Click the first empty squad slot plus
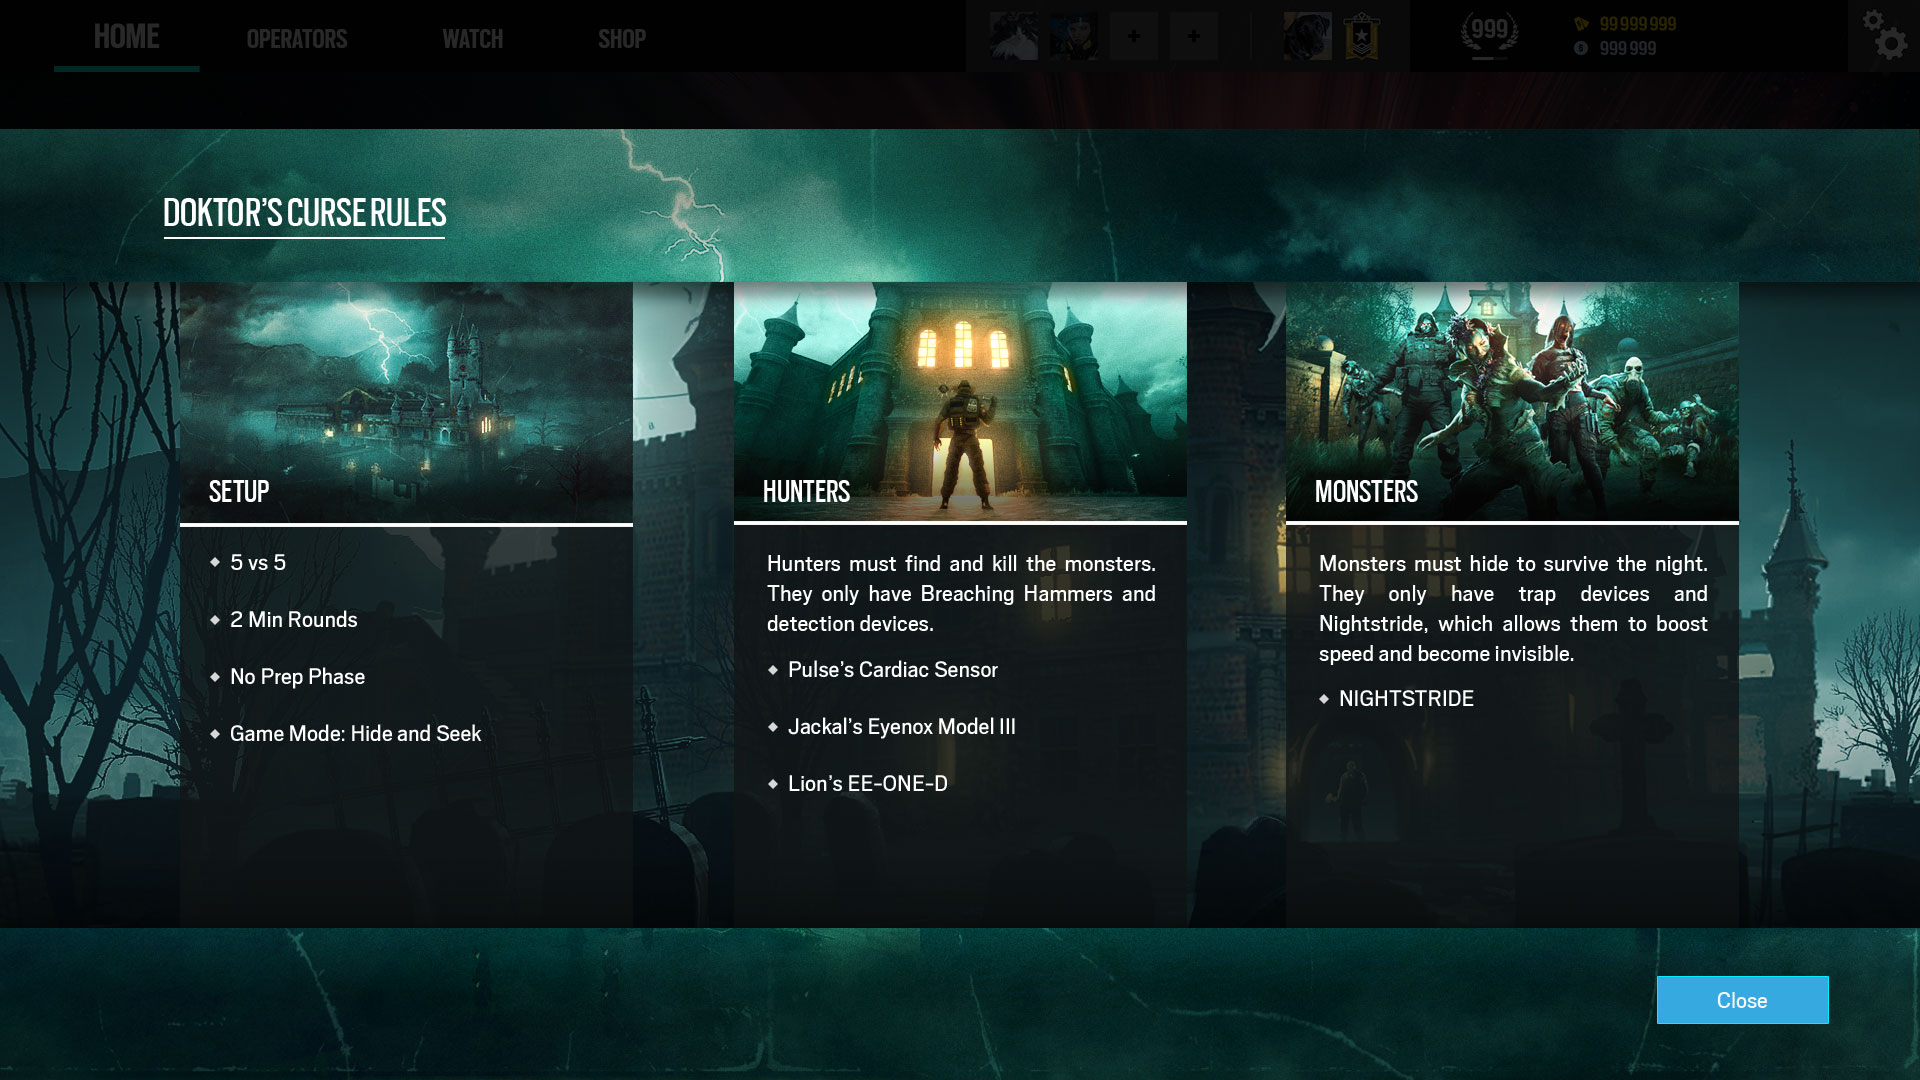 (x=1133, y=36)
